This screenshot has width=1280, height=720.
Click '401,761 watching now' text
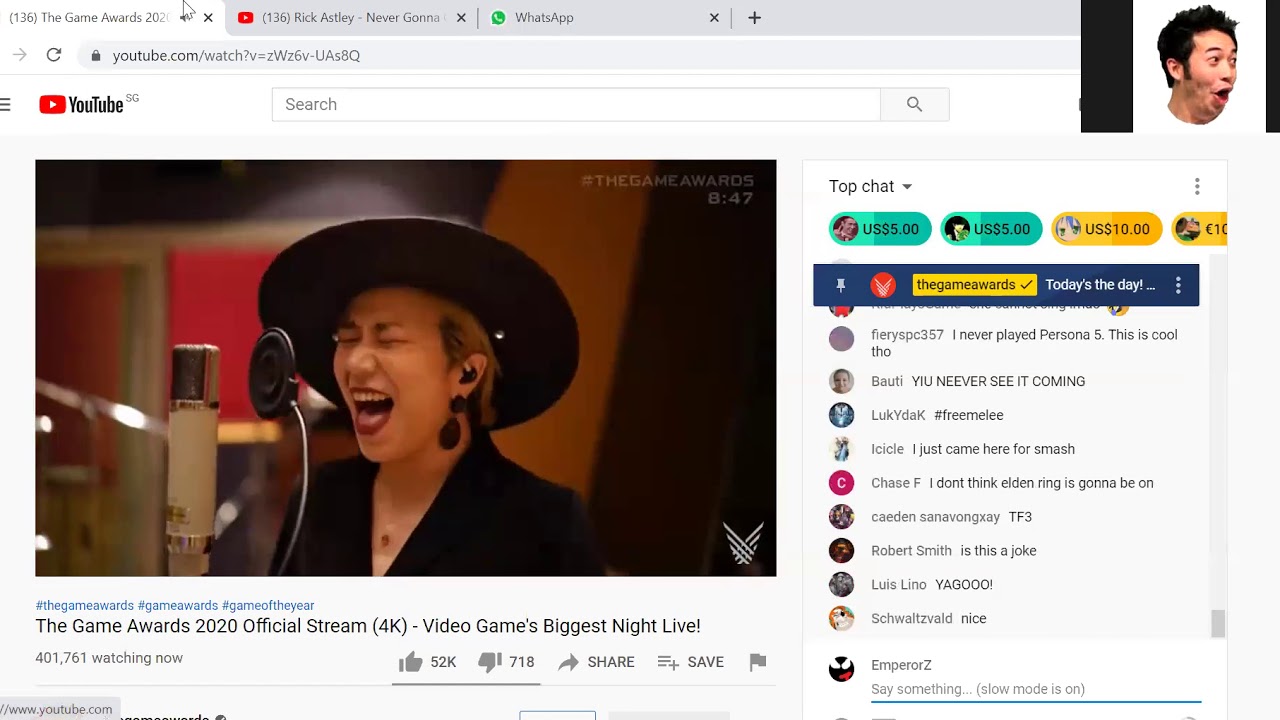tap(109, 658)
